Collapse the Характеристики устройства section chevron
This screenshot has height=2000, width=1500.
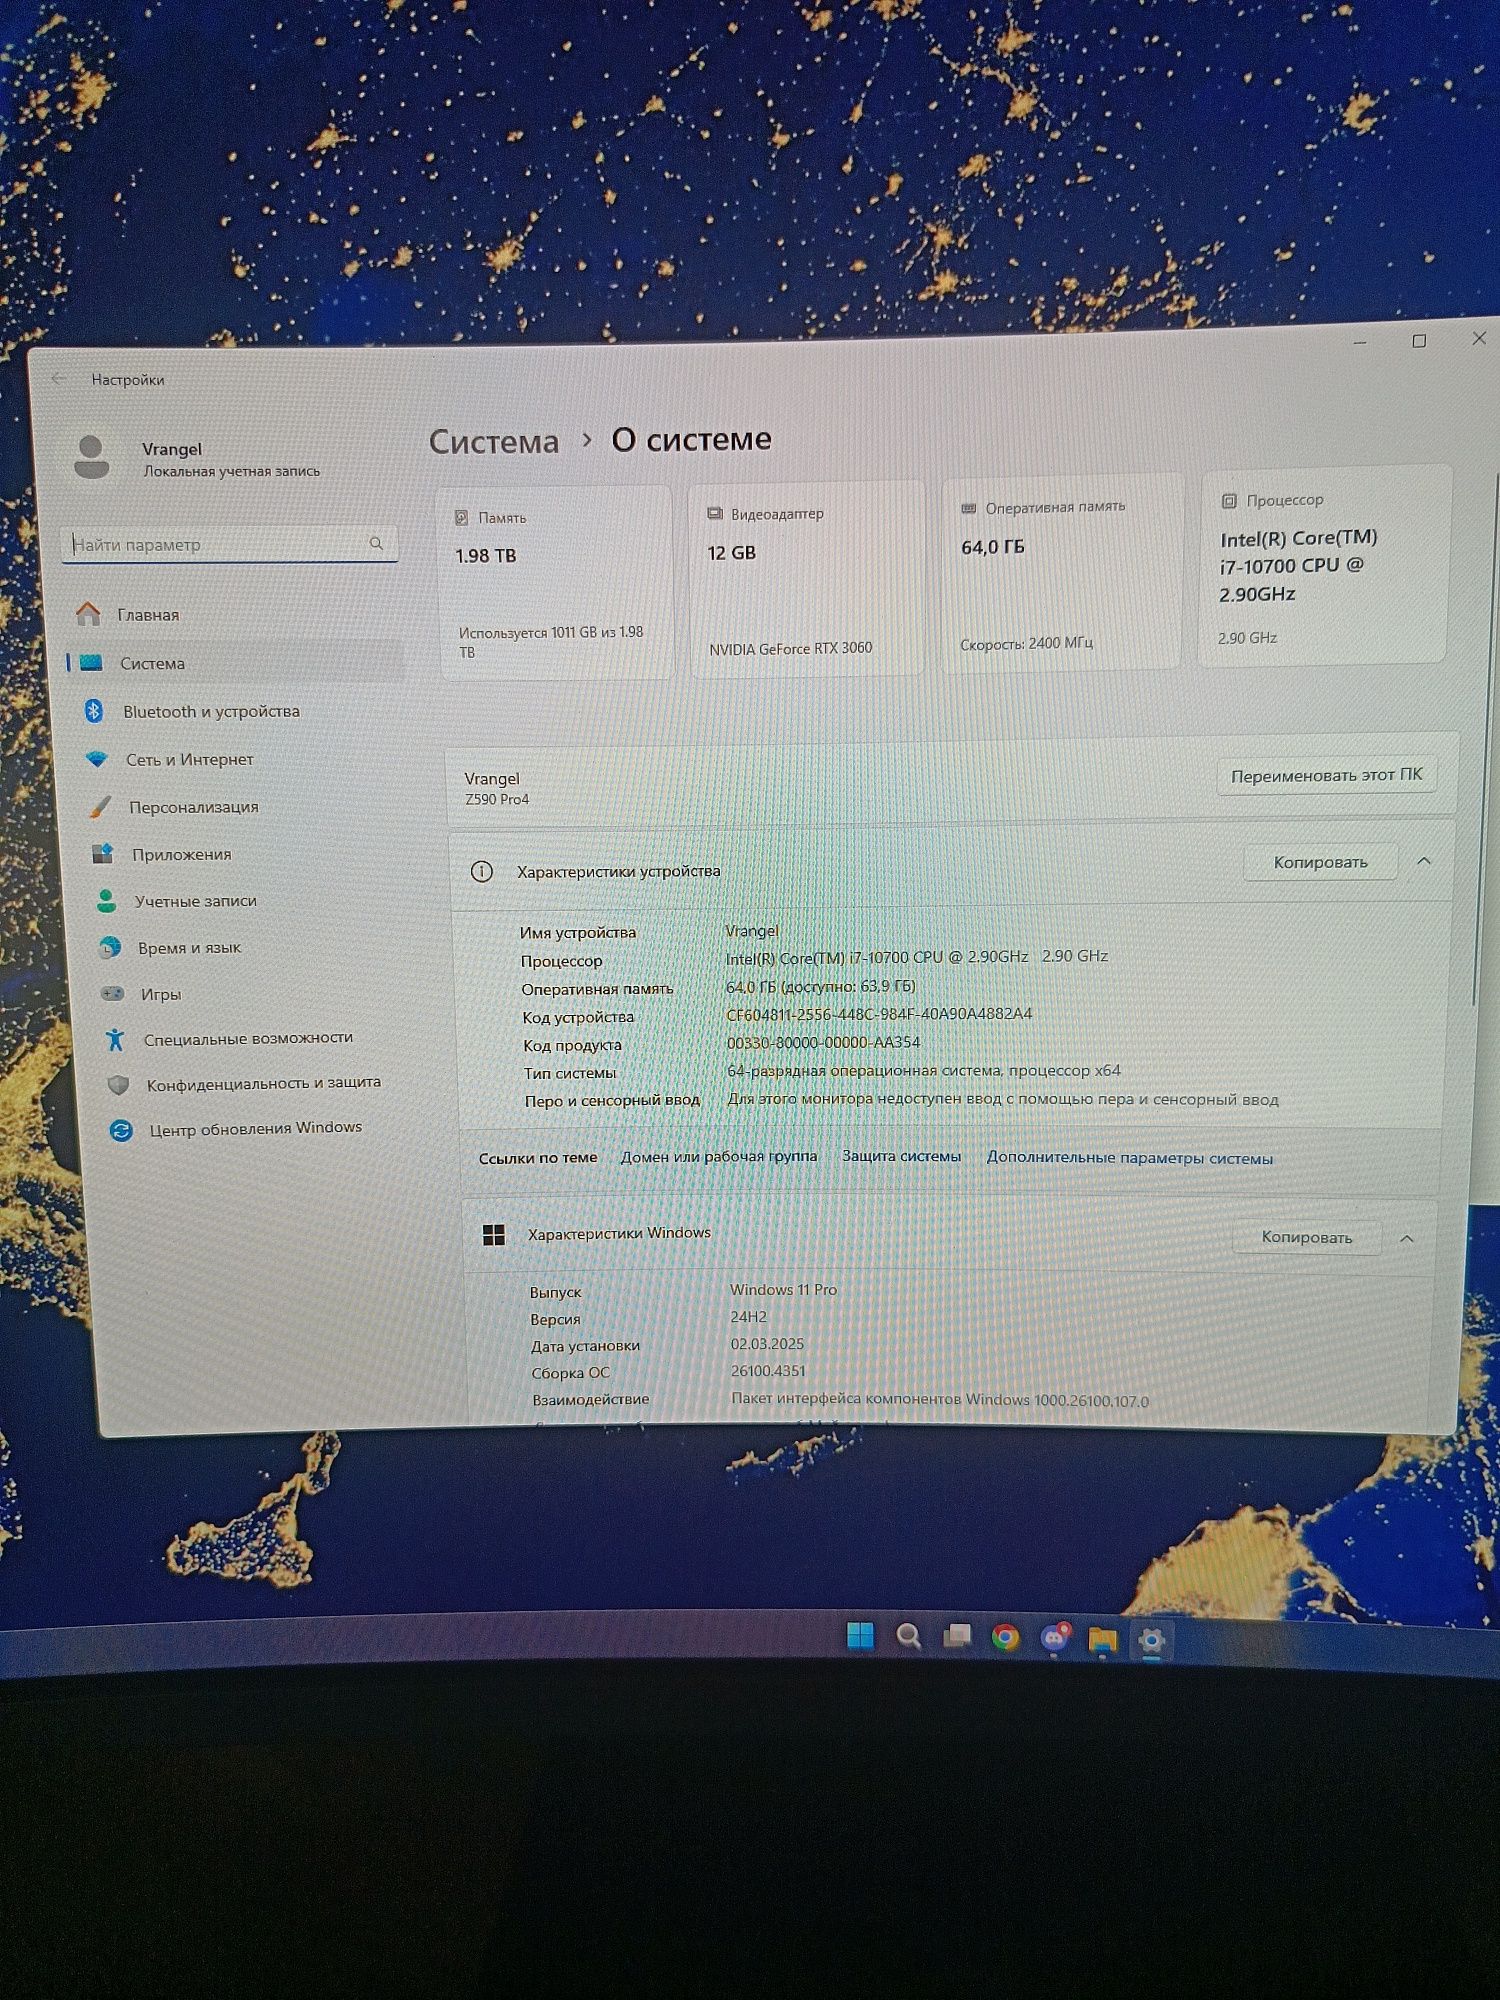(1424, 861)
